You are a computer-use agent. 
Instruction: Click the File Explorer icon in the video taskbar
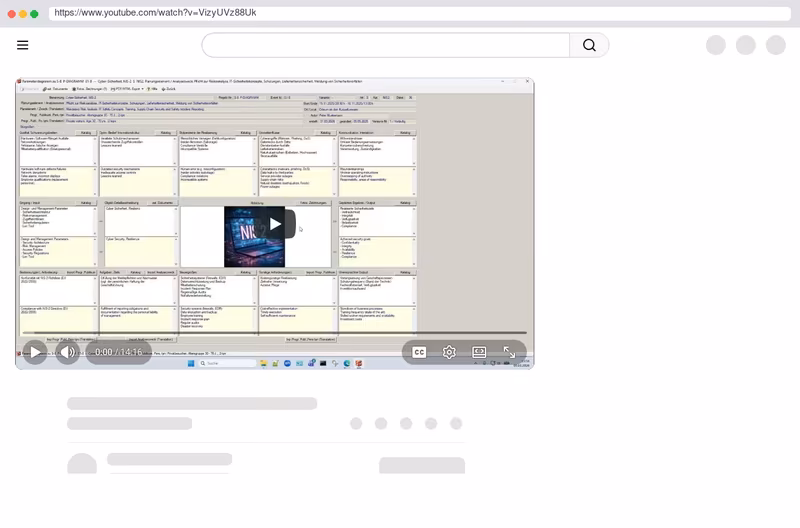(x=263, y=363)
